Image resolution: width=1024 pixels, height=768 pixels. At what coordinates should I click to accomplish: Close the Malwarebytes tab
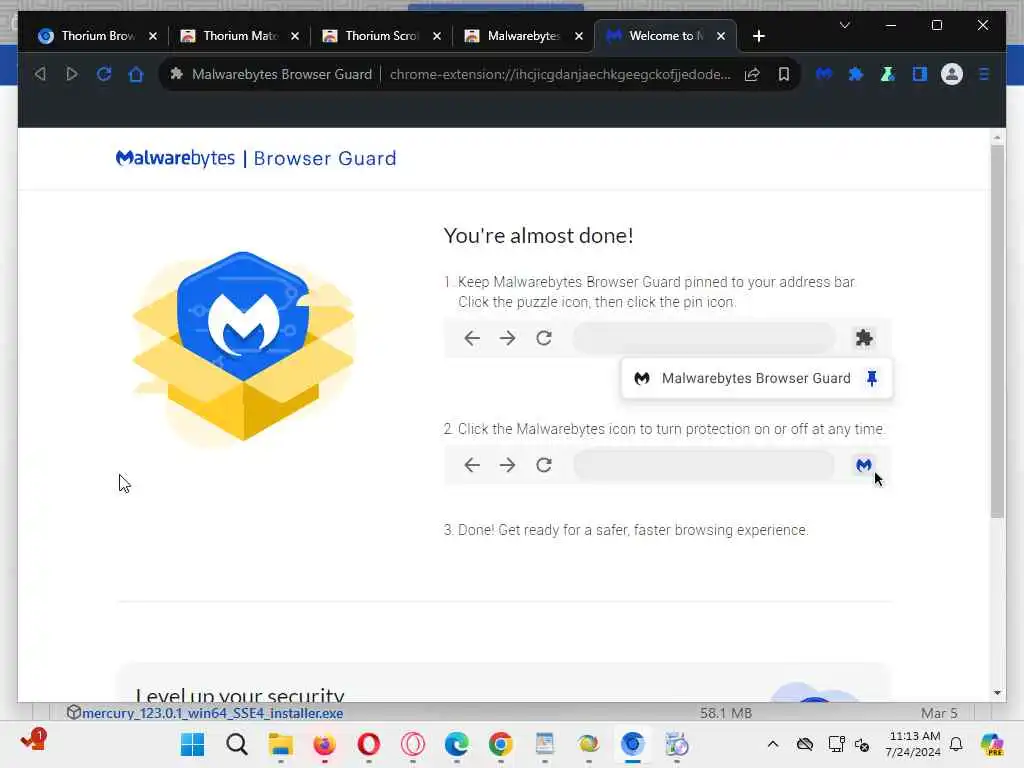pyautogui.click(x=579, y=36)
